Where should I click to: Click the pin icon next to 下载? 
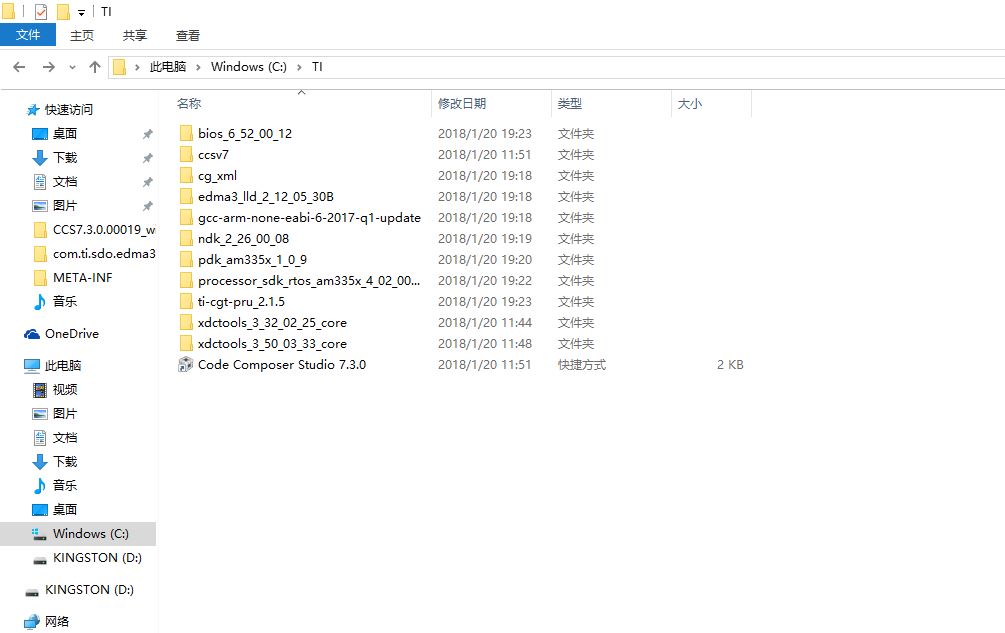[x=147, y=158]
